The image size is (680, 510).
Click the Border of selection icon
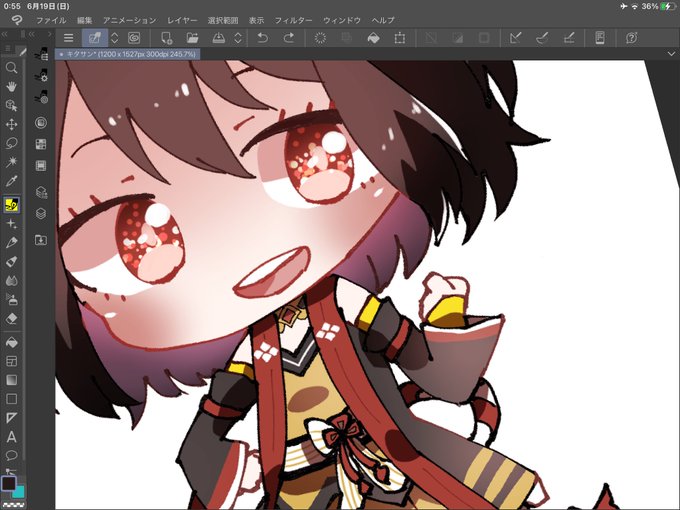pyautogui.click(x=484, y=38)
